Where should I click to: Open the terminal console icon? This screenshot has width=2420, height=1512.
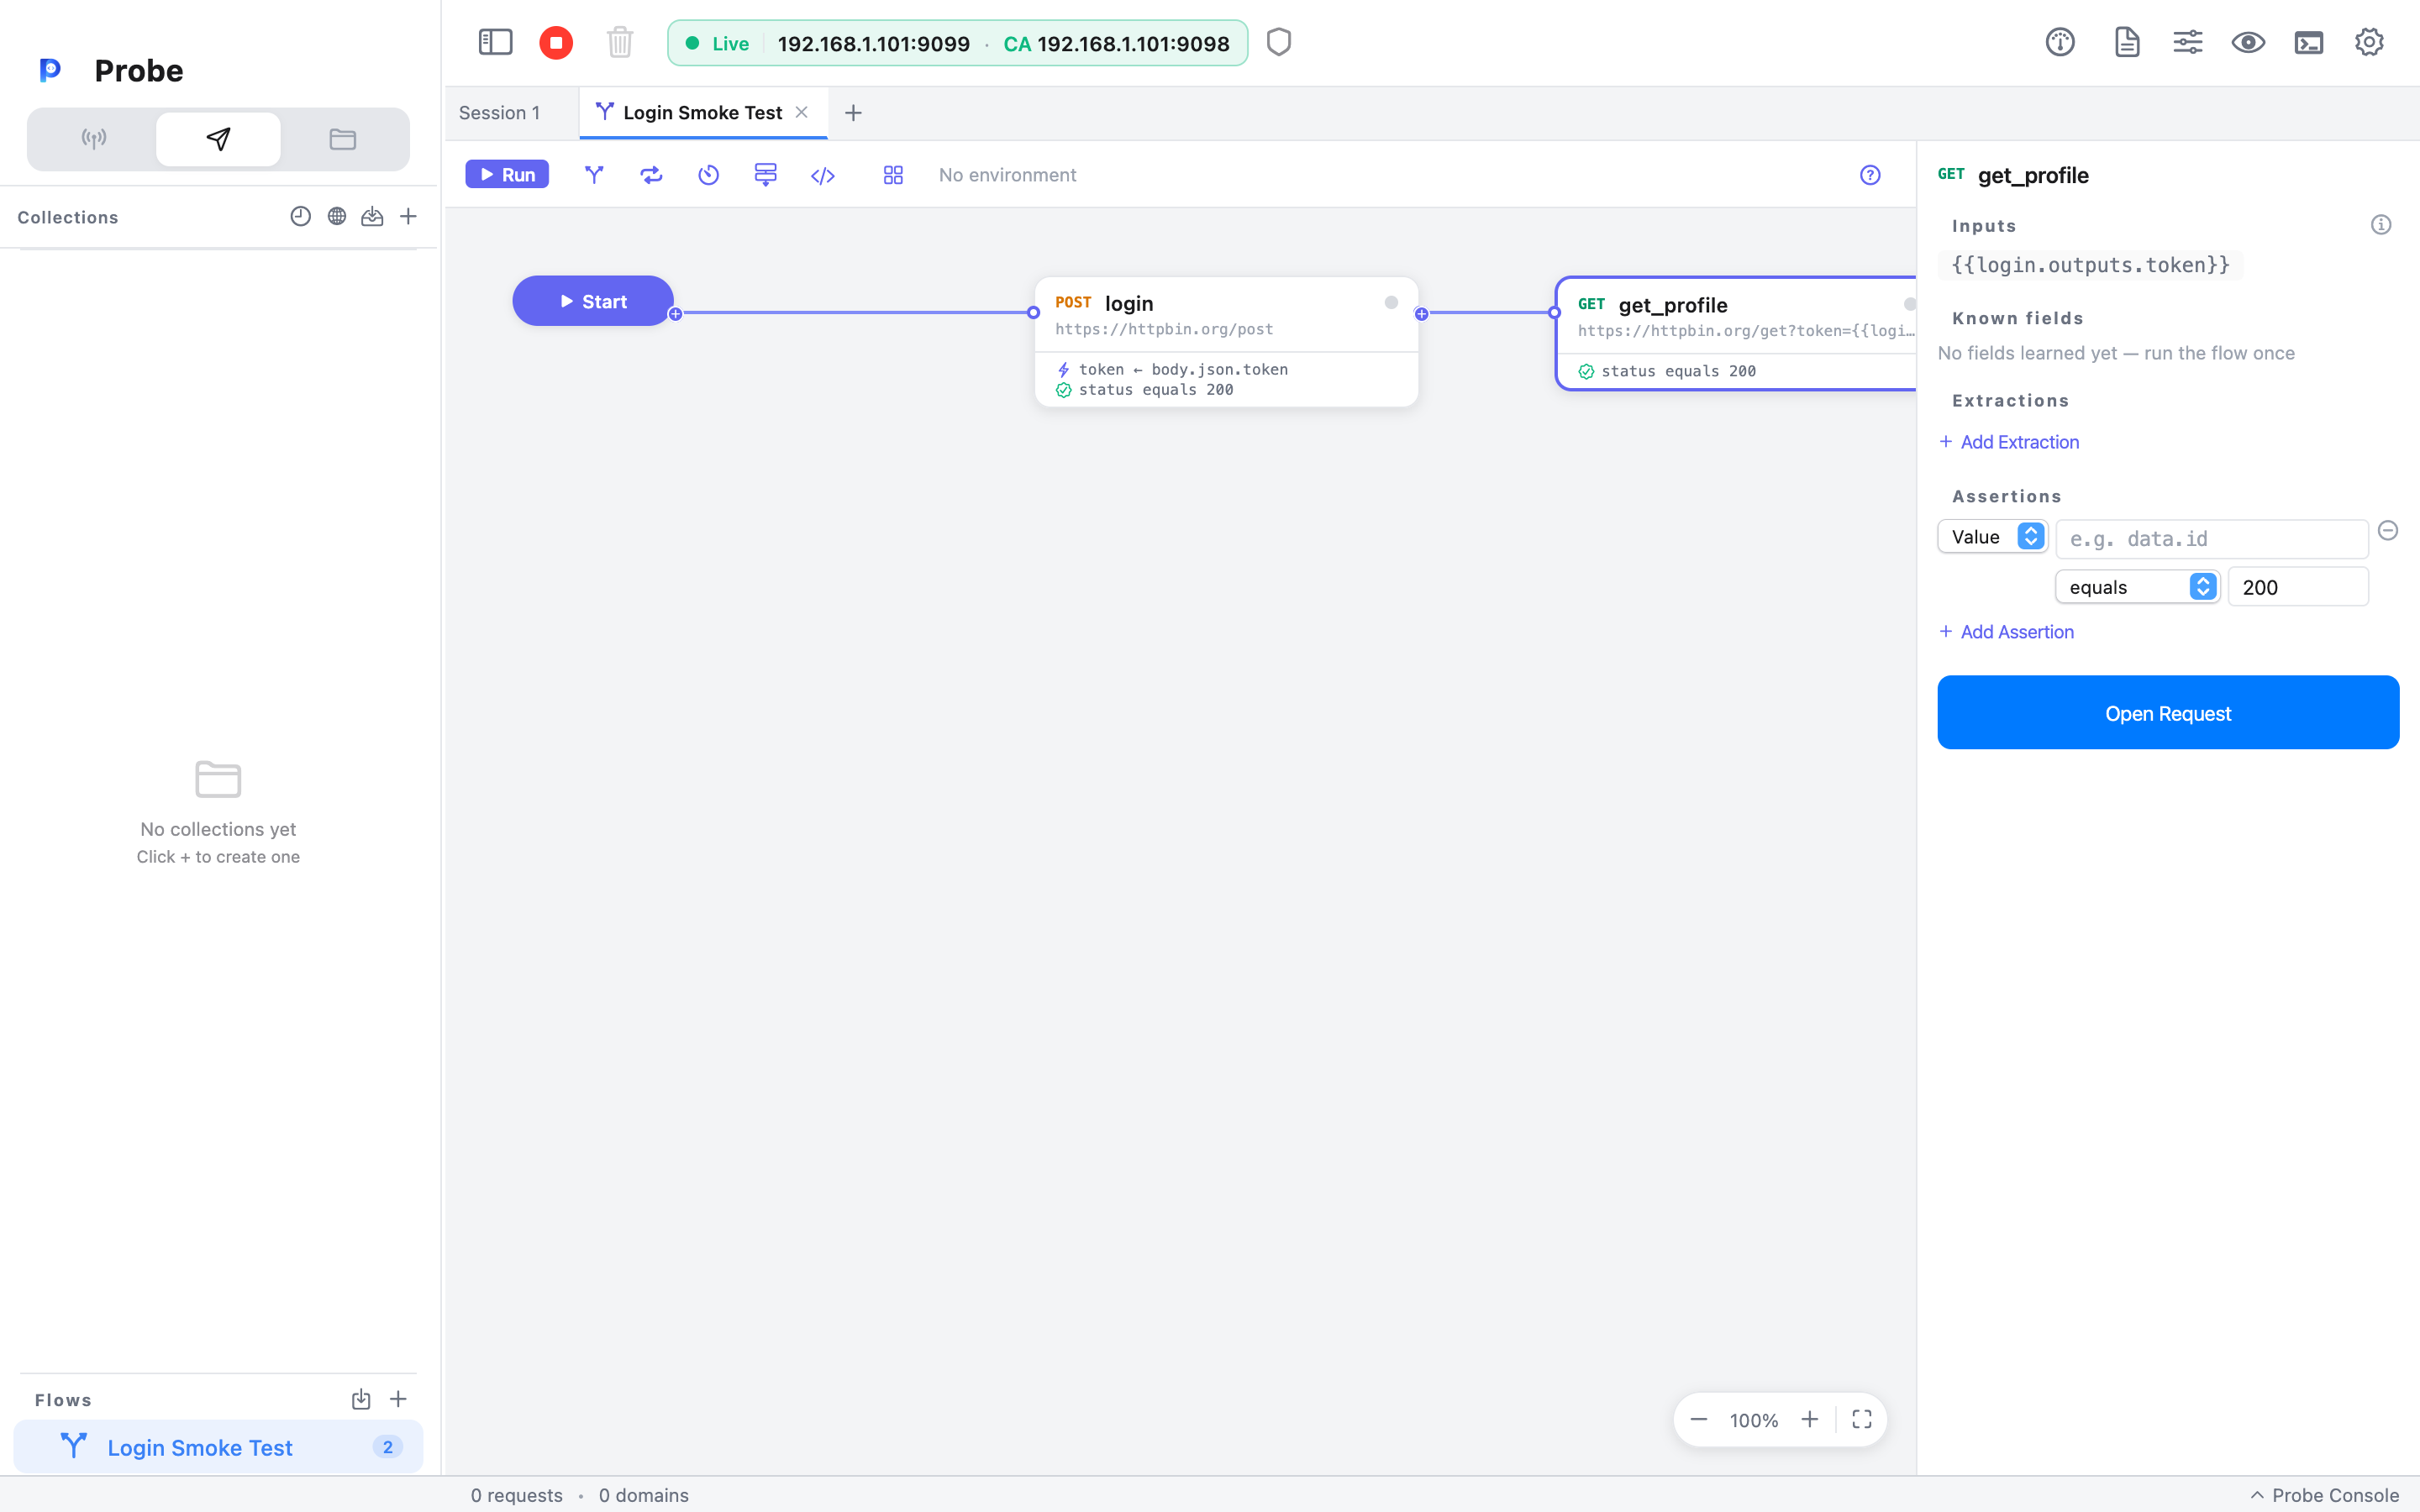tap(2309, 42)
